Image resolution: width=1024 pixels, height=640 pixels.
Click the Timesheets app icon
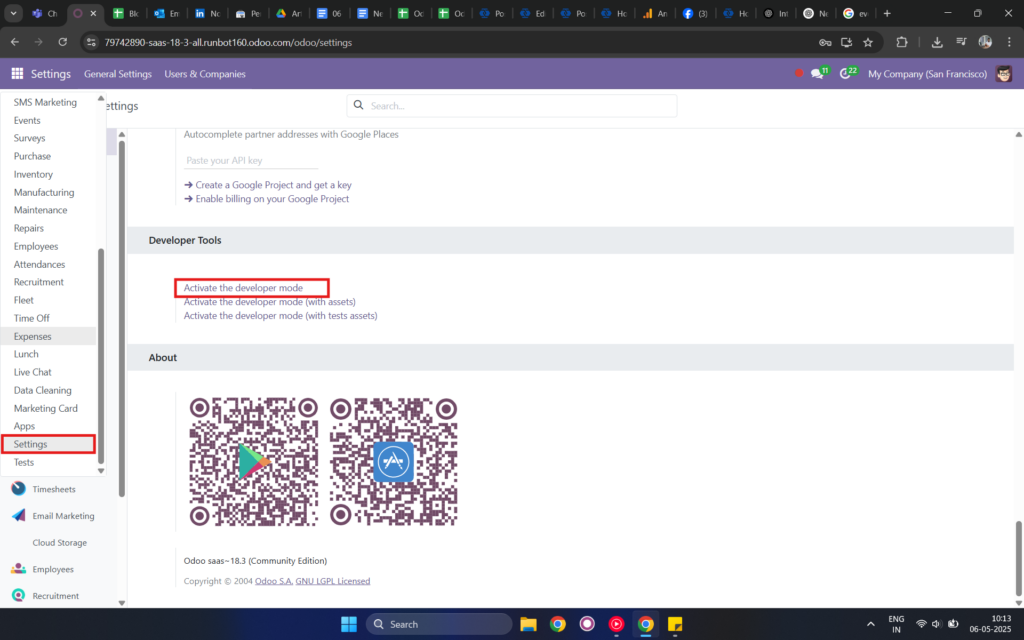click(18, 488)
